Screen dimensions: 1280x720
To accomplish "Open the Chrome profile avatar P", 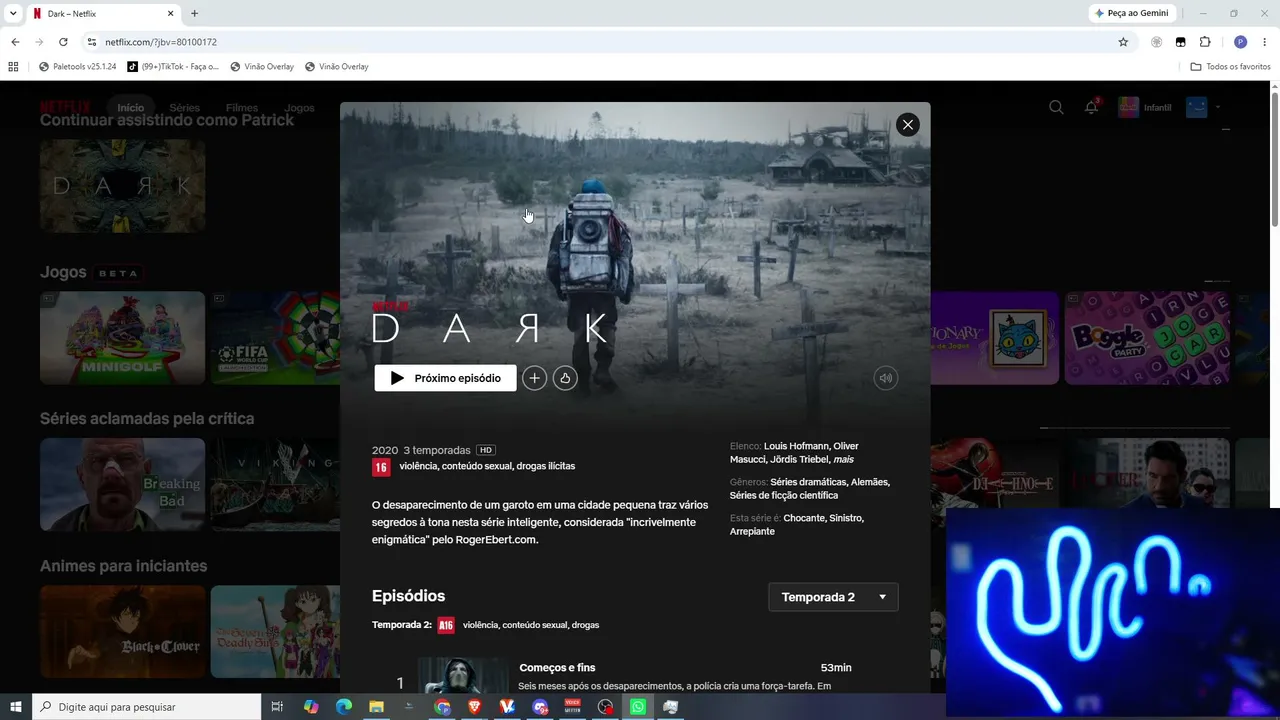I will [x=1240, y=42].
